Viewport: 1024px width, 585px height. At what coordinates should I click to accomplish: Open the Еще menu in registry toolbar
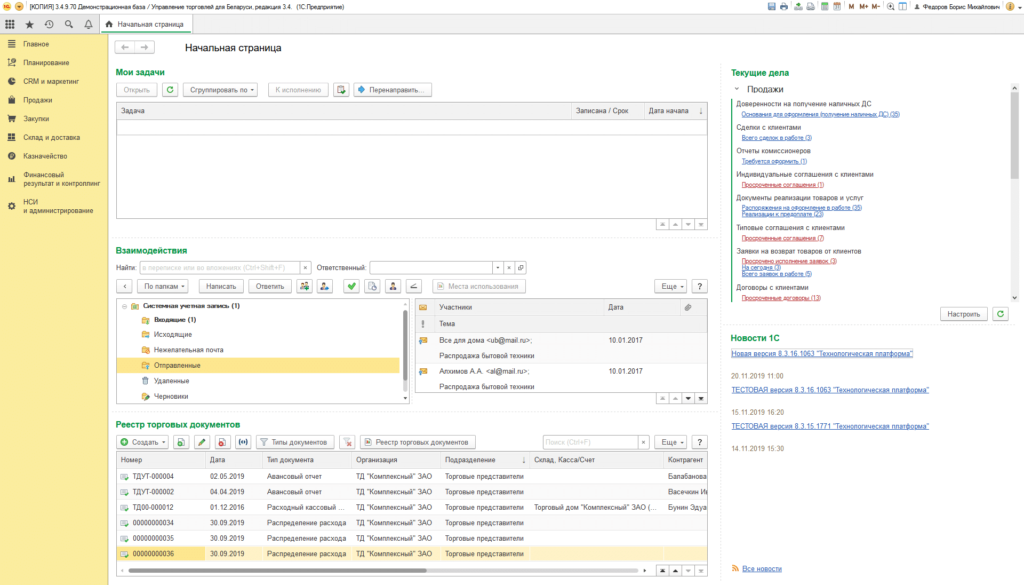point(671,442)
